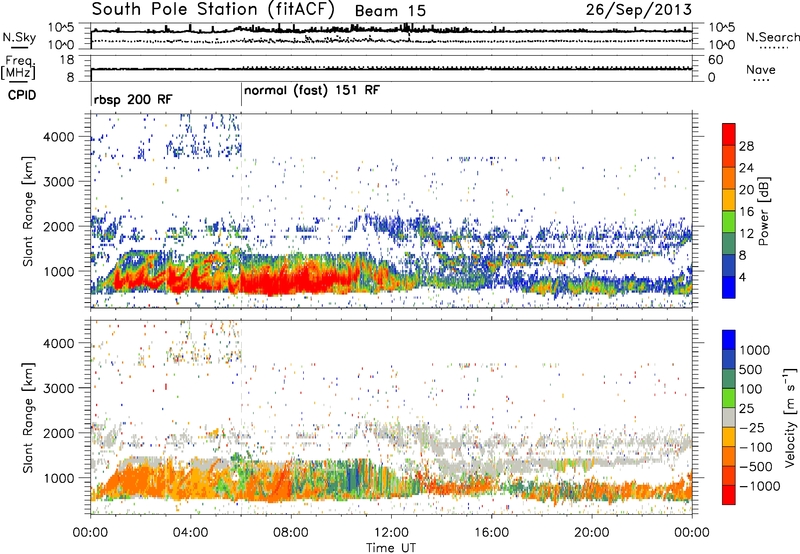Image resolution: width=800 pixels, height=554 pixels.
Task: Click the '-1000' label on the Velocity colorbar
Action: click(x=760, y=486)
